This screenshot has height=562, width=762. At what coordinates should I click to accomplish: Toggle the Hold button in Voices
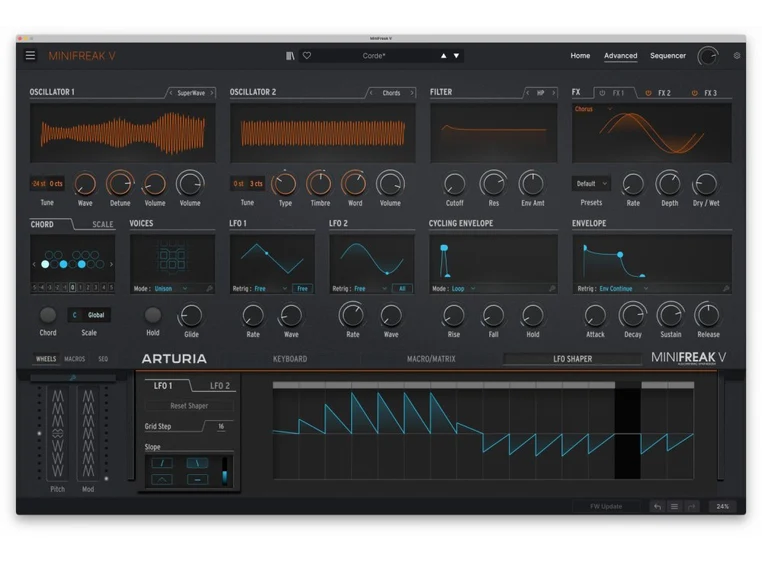pyautogui.click(x=153, y=315)
